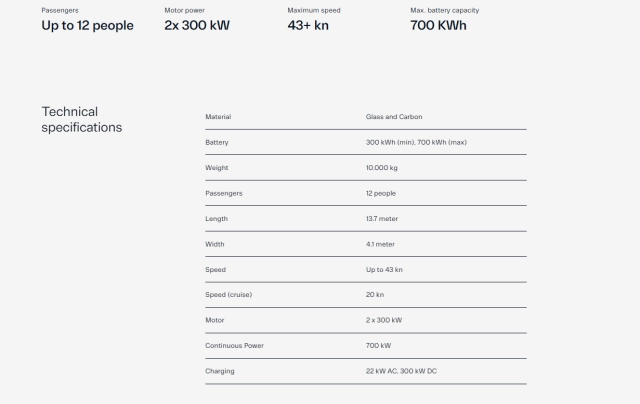Select the '20 kn' cruise speed value
This screenshot has height=404, width=640.
375,295
